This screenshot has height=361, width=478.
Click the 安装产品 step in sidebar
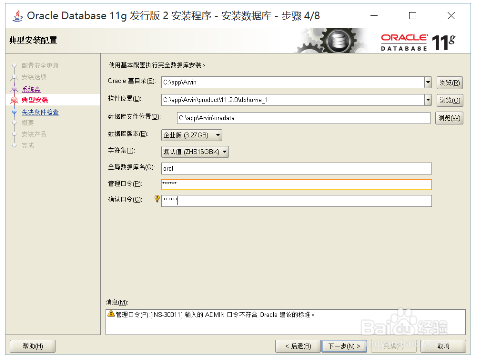[34, 134]
